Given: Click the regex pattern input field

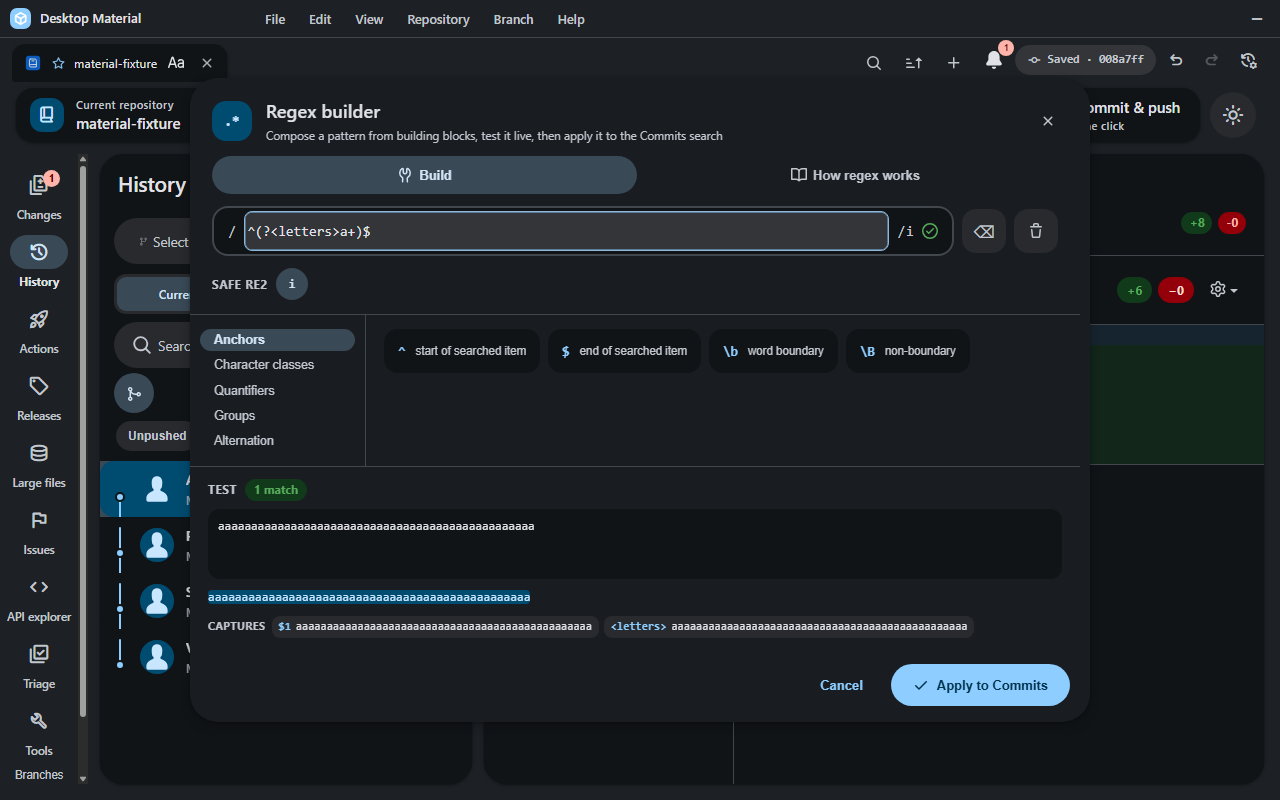Looking at the screenshot, I should pos(566,231).
